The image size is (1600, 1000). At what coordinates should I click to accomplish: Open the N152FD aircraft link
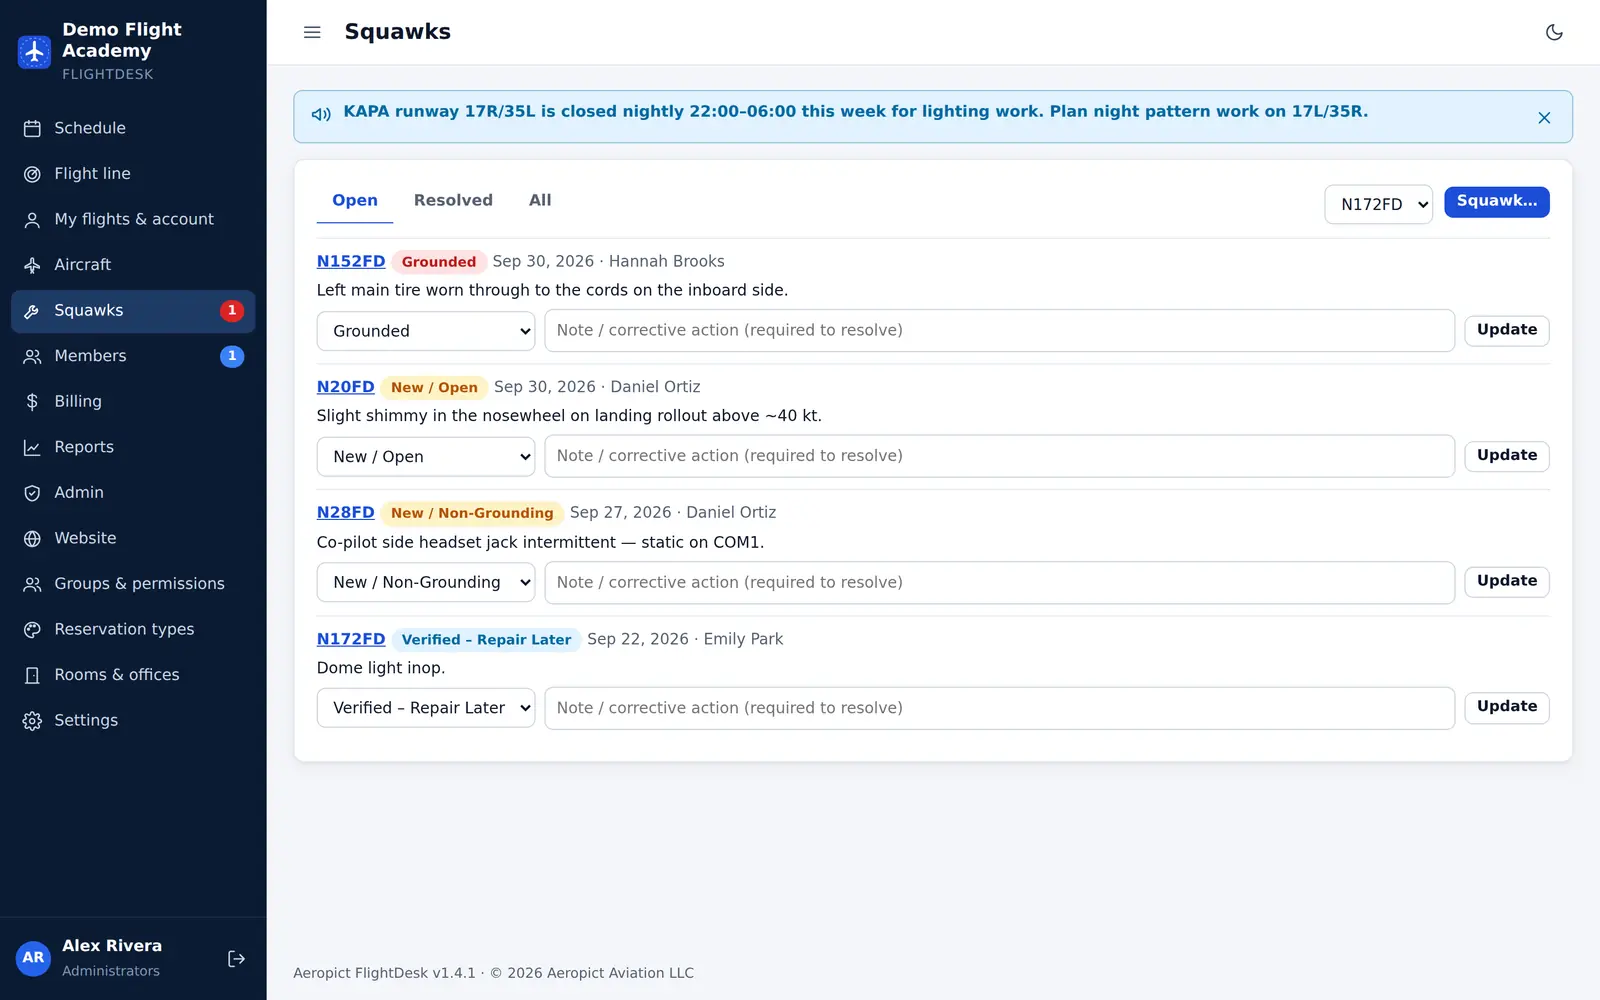pos(351,261)
